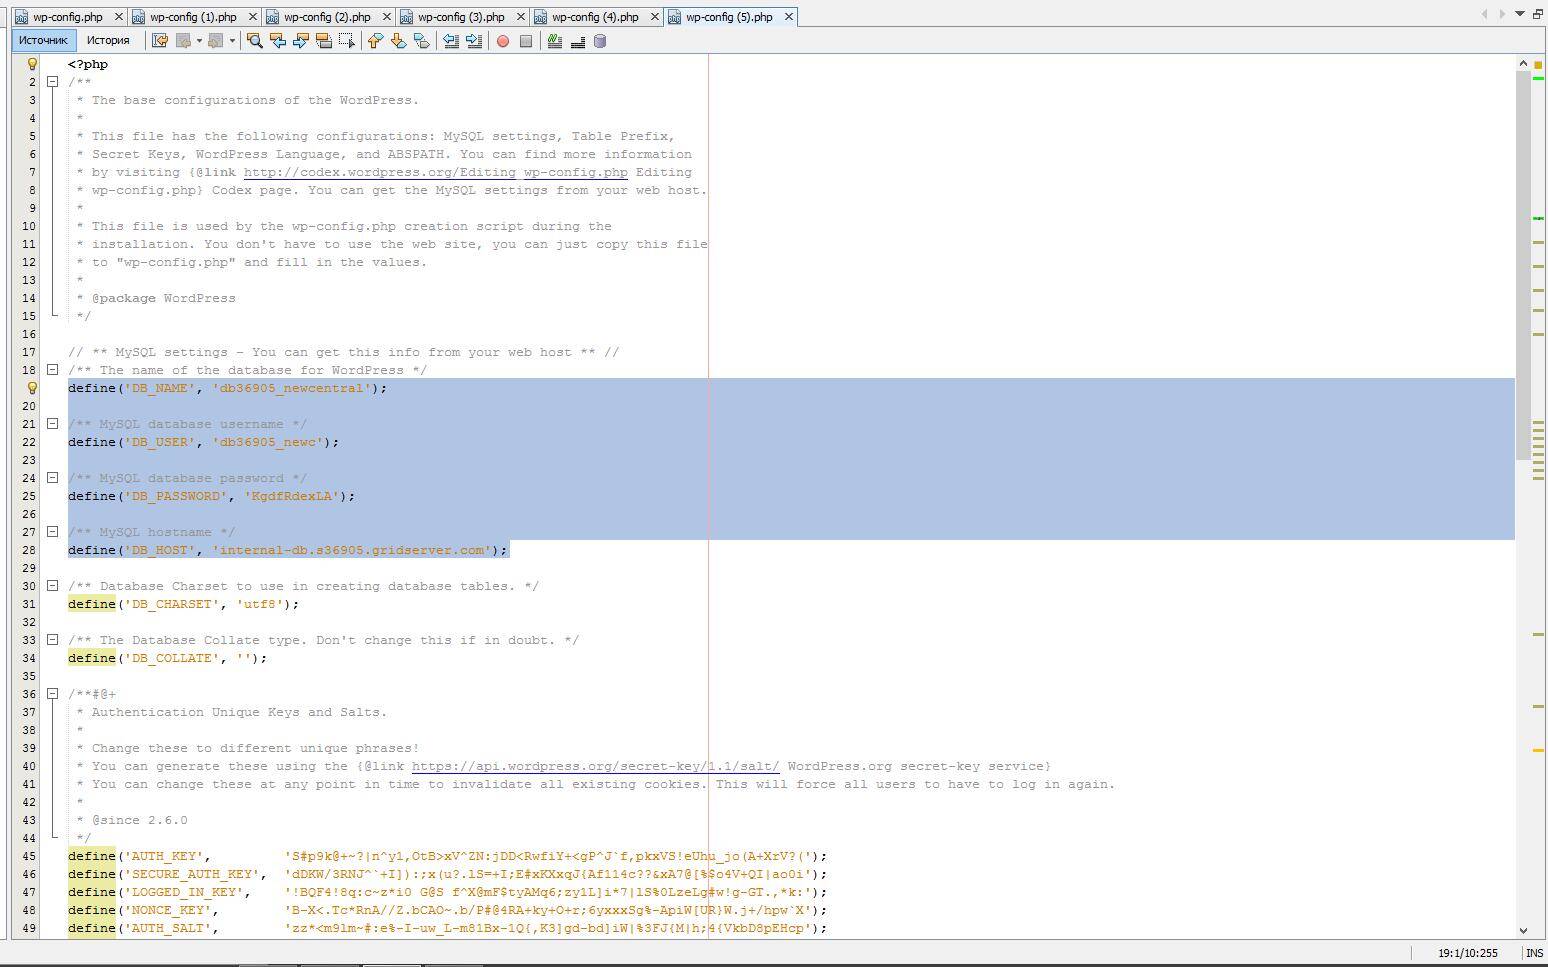Open the История view button

108,41
